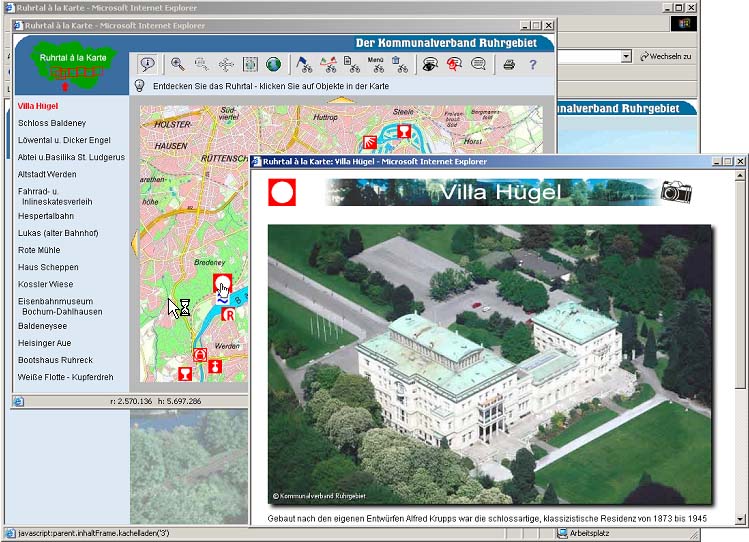Click javascript:parent.inhaltFrame.kachelladen status text

pos(94,533)
